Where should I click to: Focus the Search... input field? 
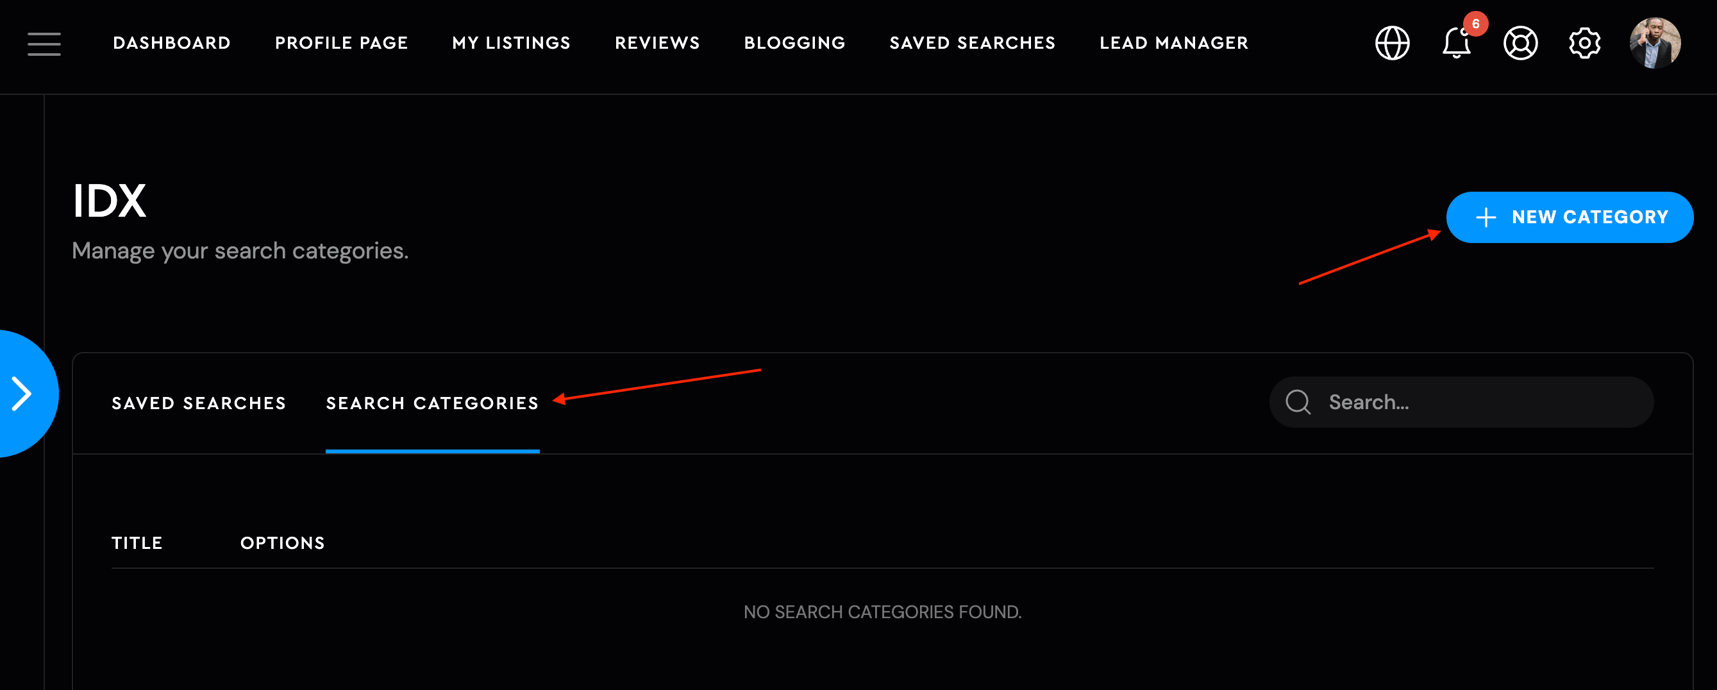(x=1461, y=402)
